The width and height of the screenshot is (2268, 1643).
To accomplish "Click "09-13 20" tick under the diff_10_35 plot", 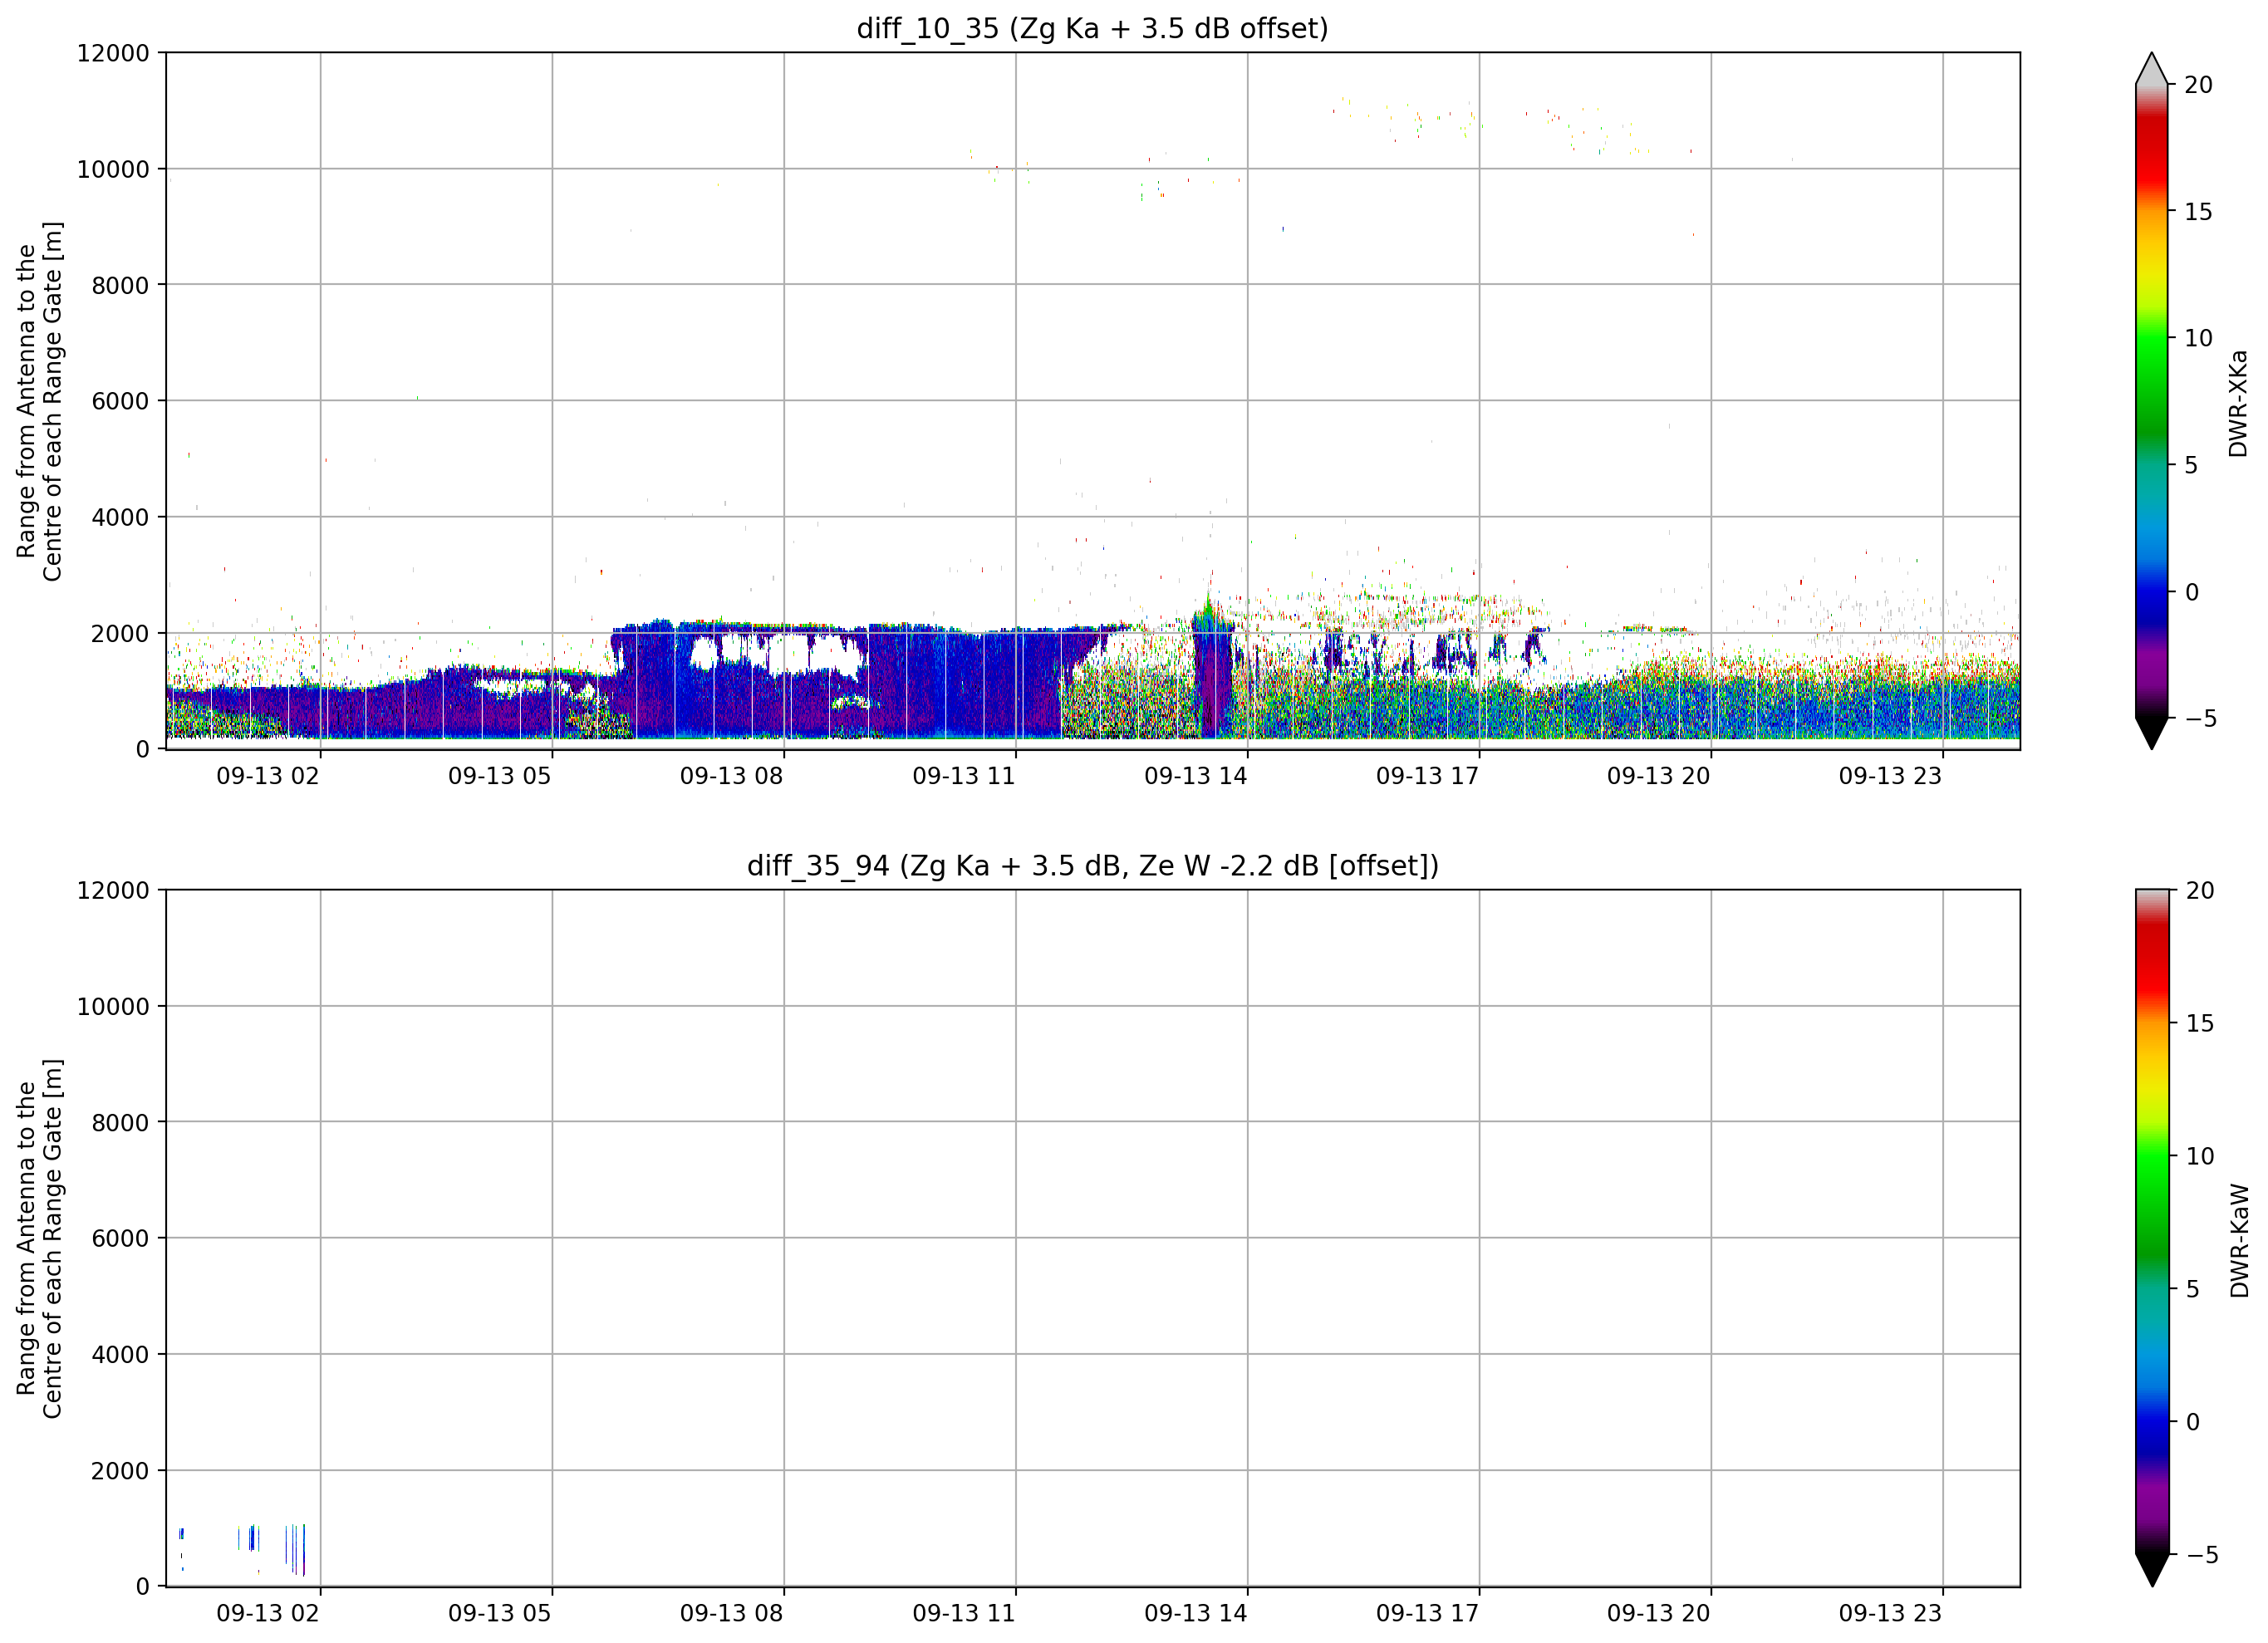I will click(x=1659, y=776).
